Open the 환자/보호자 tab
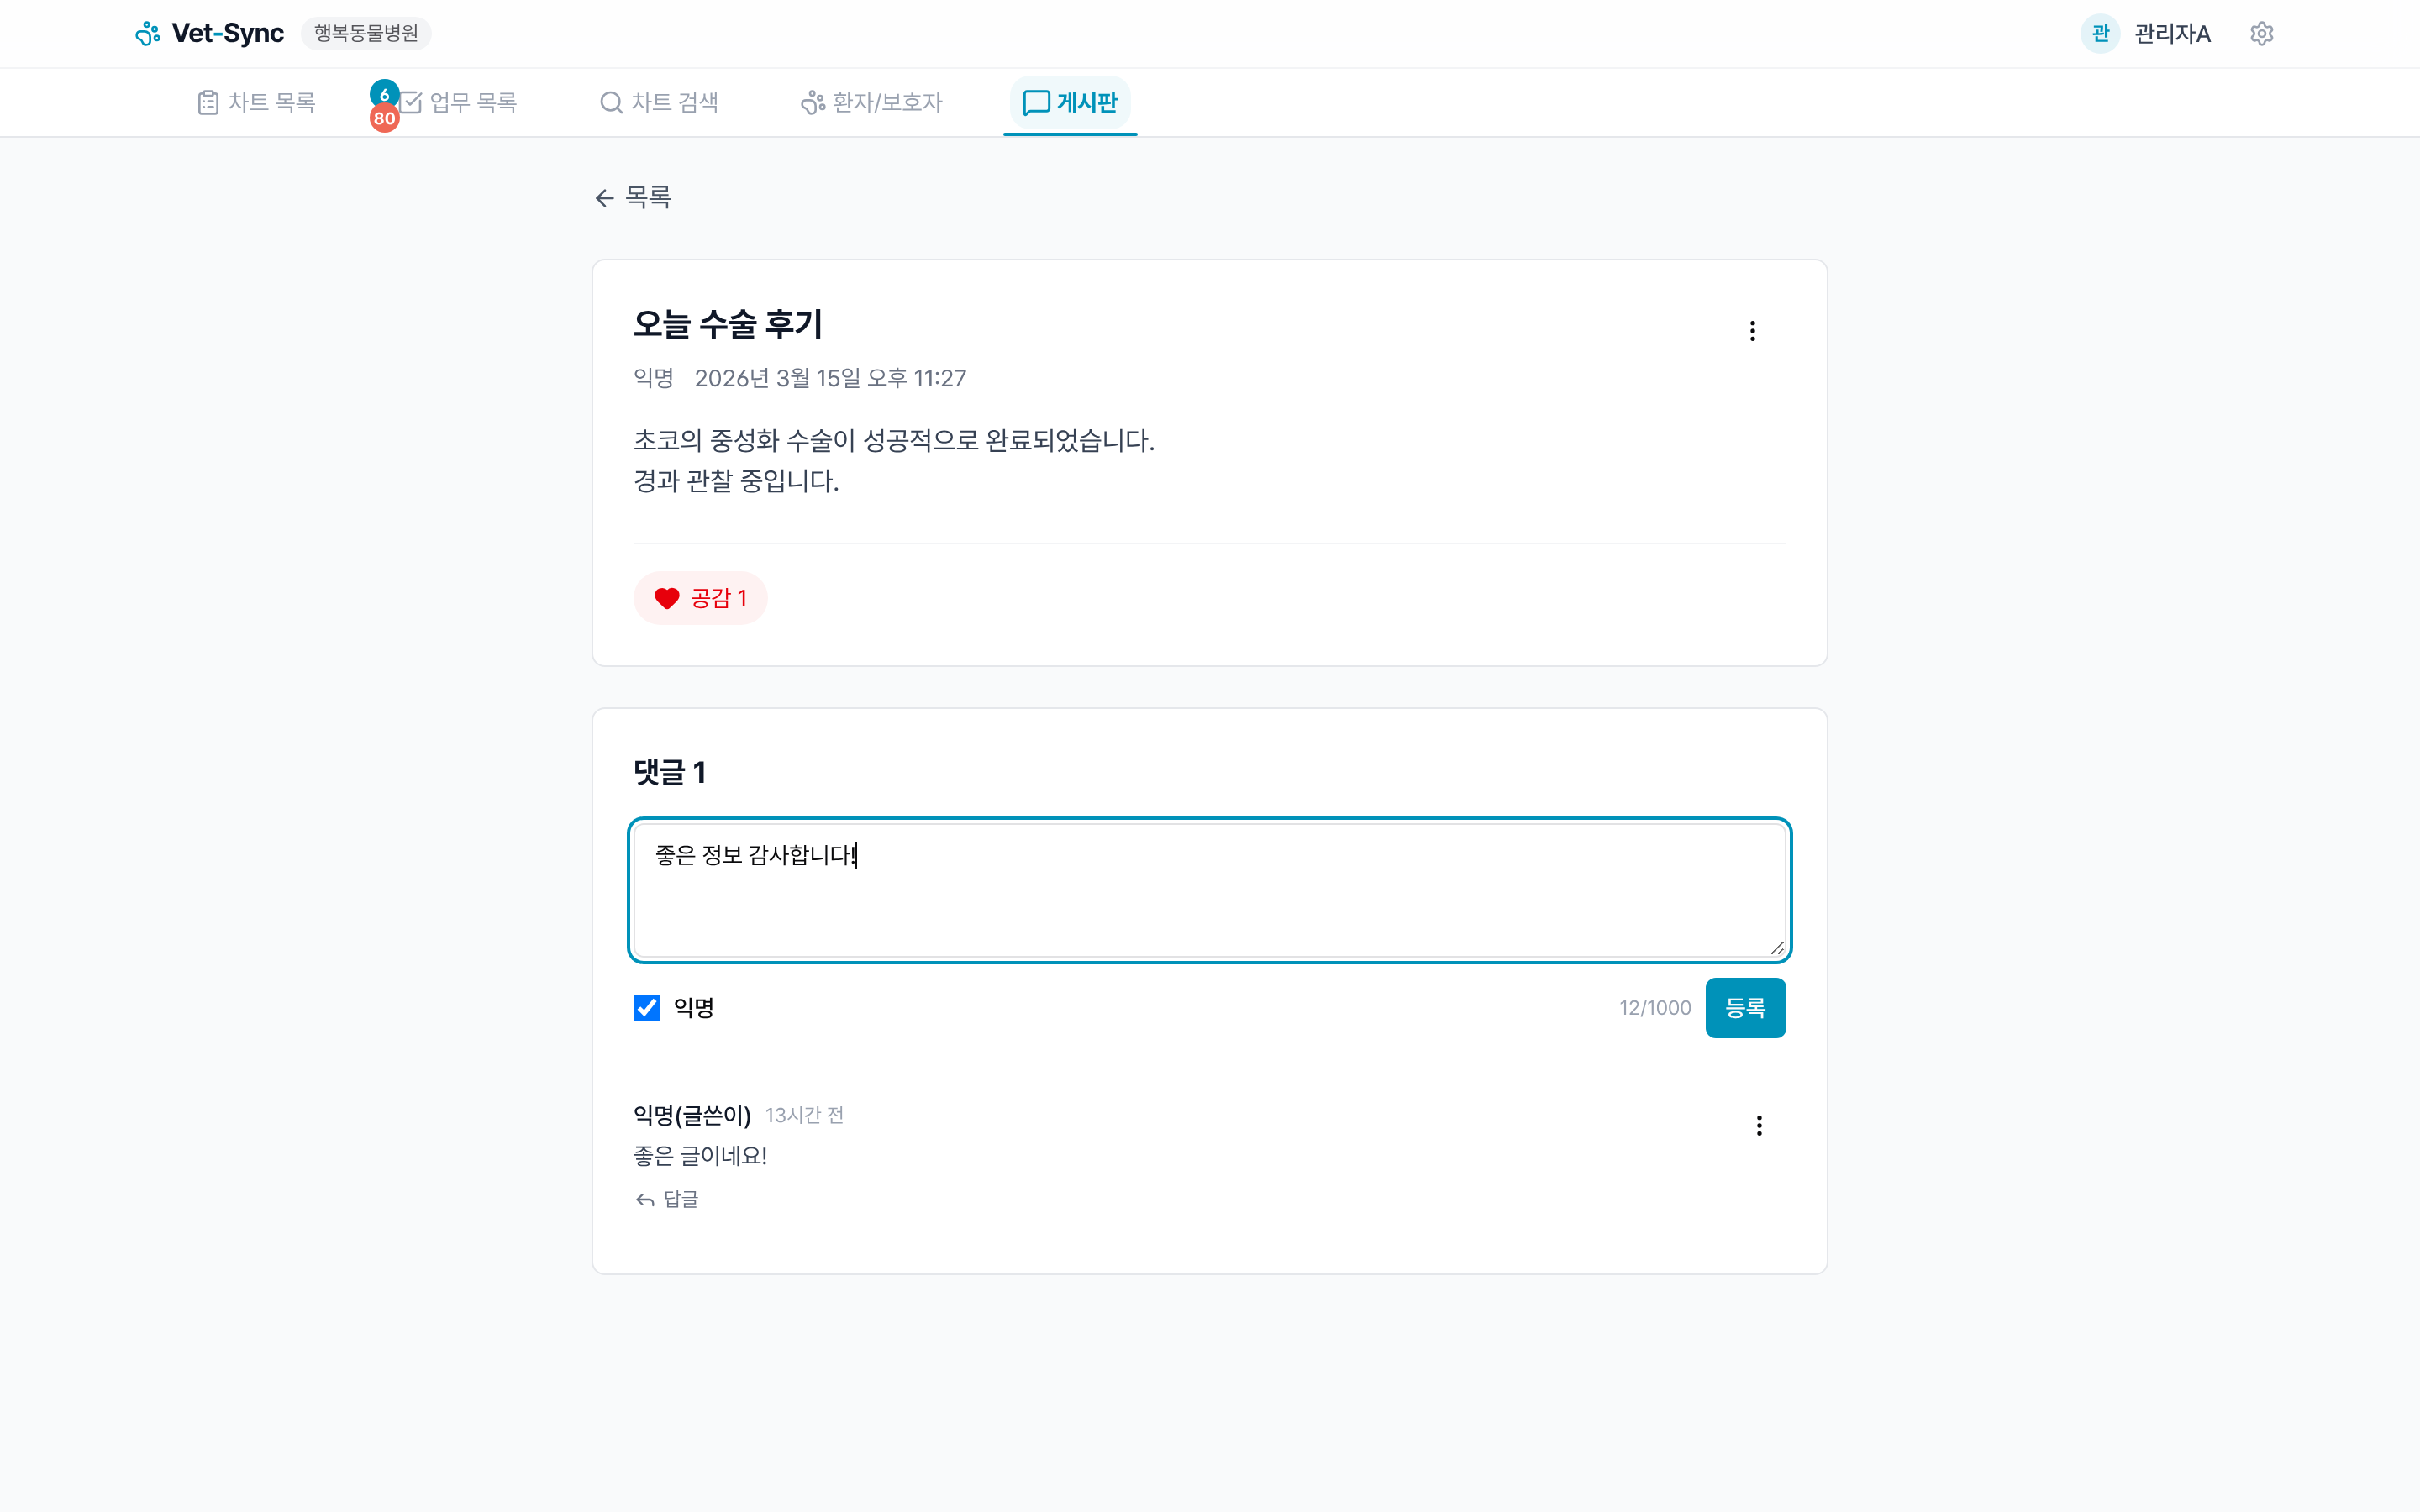The width and height of the screenshot is (2420, 1512). coord(872,102)
